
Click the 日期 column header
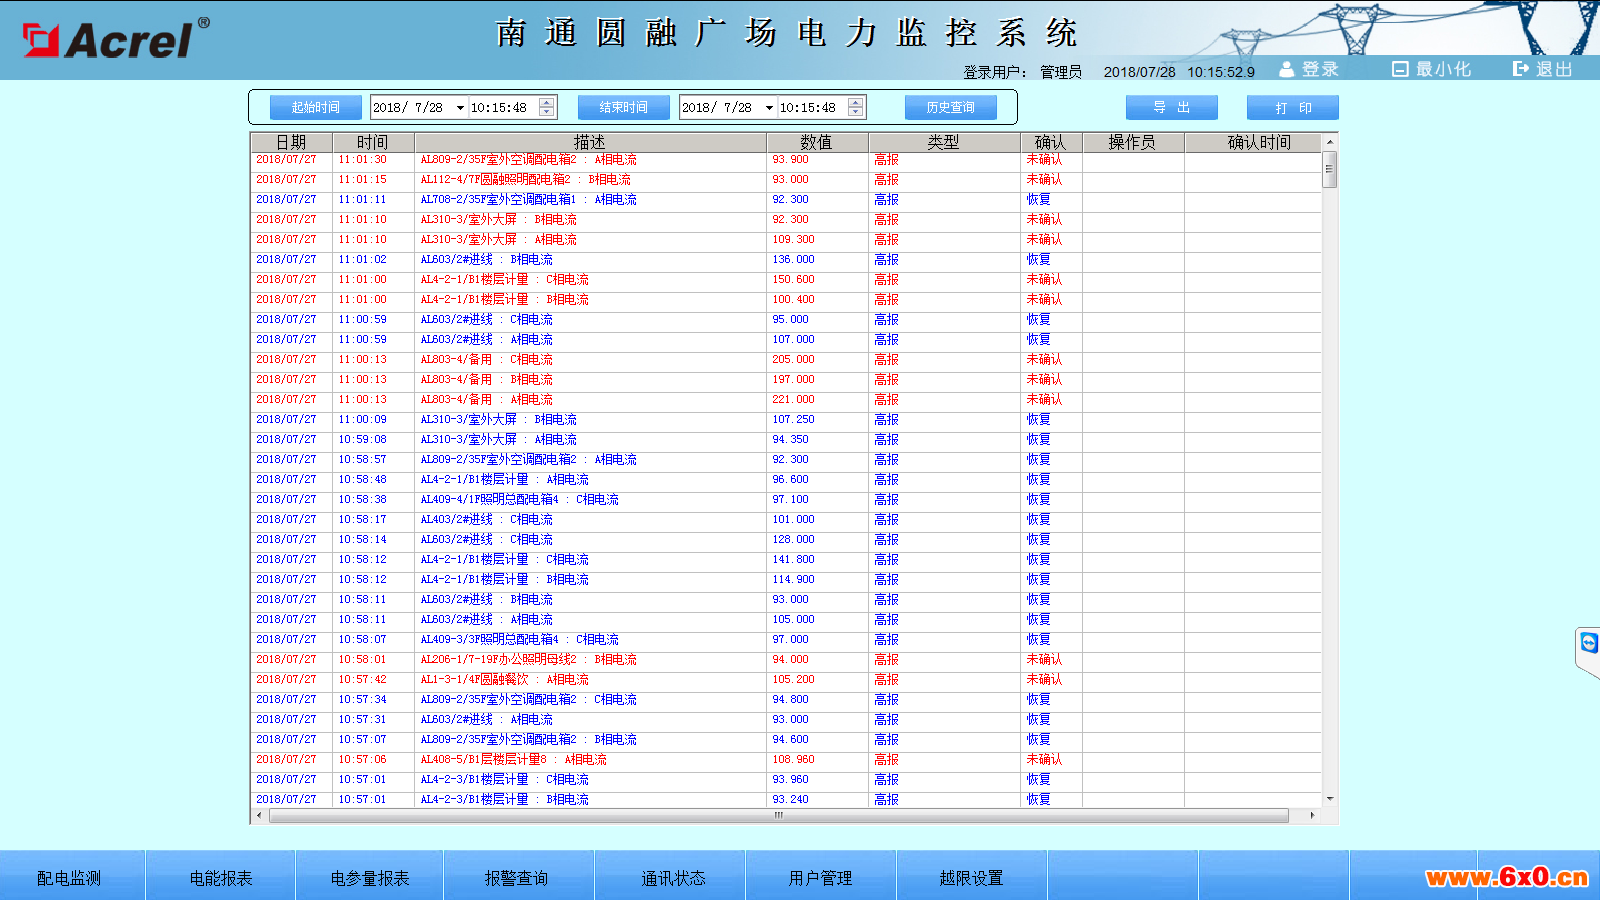291,142
